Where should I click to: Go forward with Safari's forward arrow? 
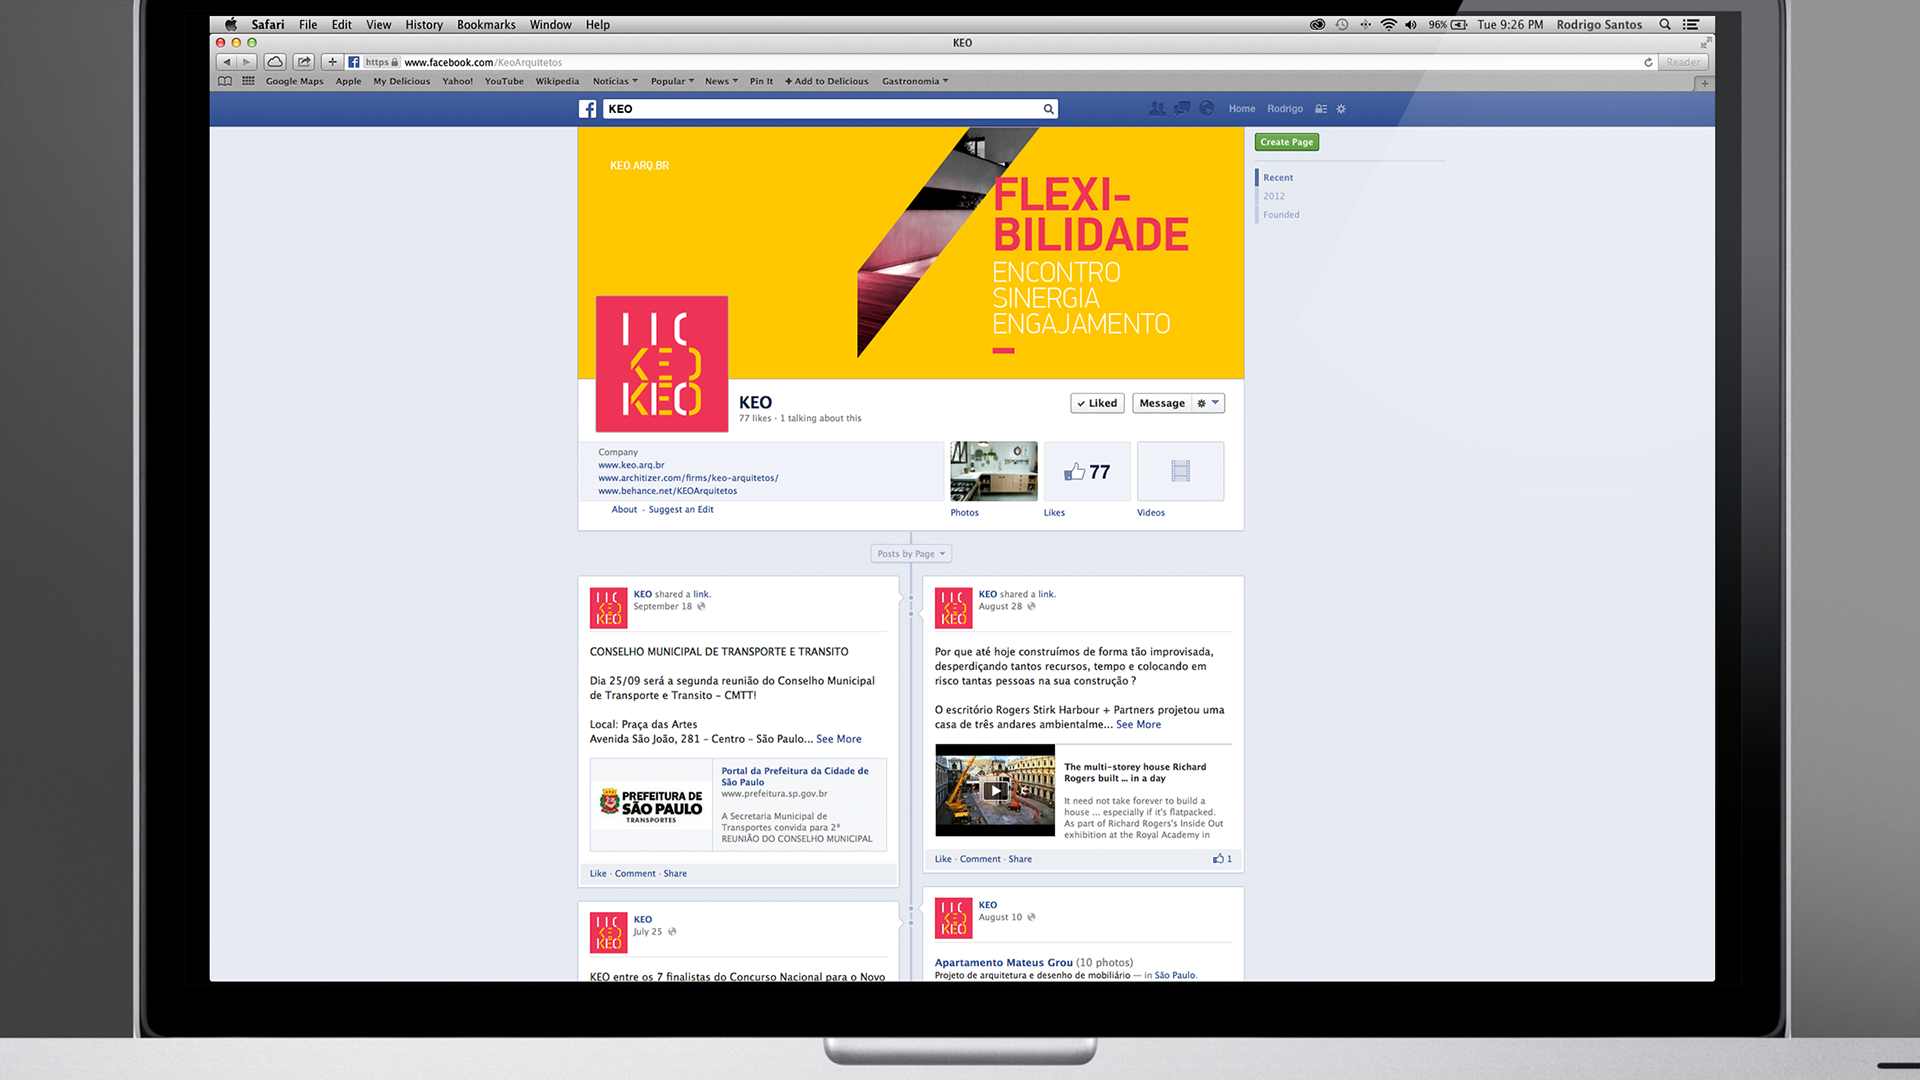pyautogui.click(x=246, y=62)
